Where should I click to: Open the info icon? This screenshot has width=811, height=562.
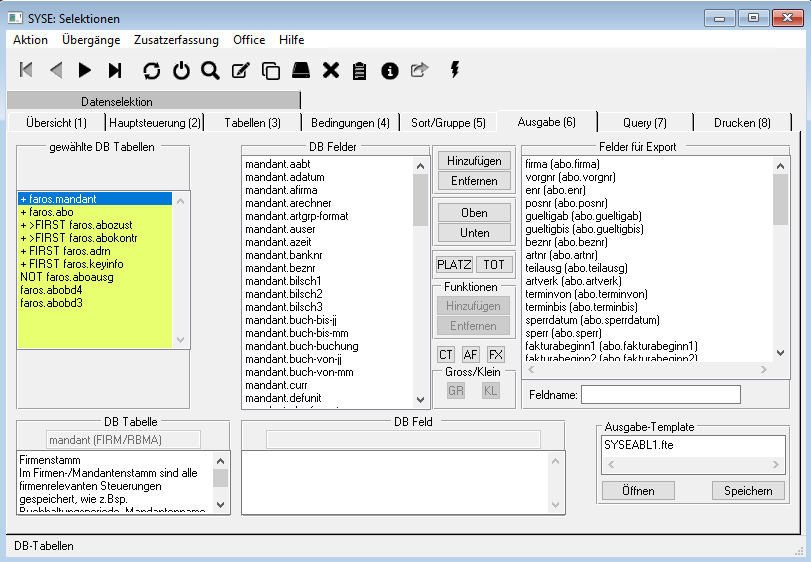[389, 70]
